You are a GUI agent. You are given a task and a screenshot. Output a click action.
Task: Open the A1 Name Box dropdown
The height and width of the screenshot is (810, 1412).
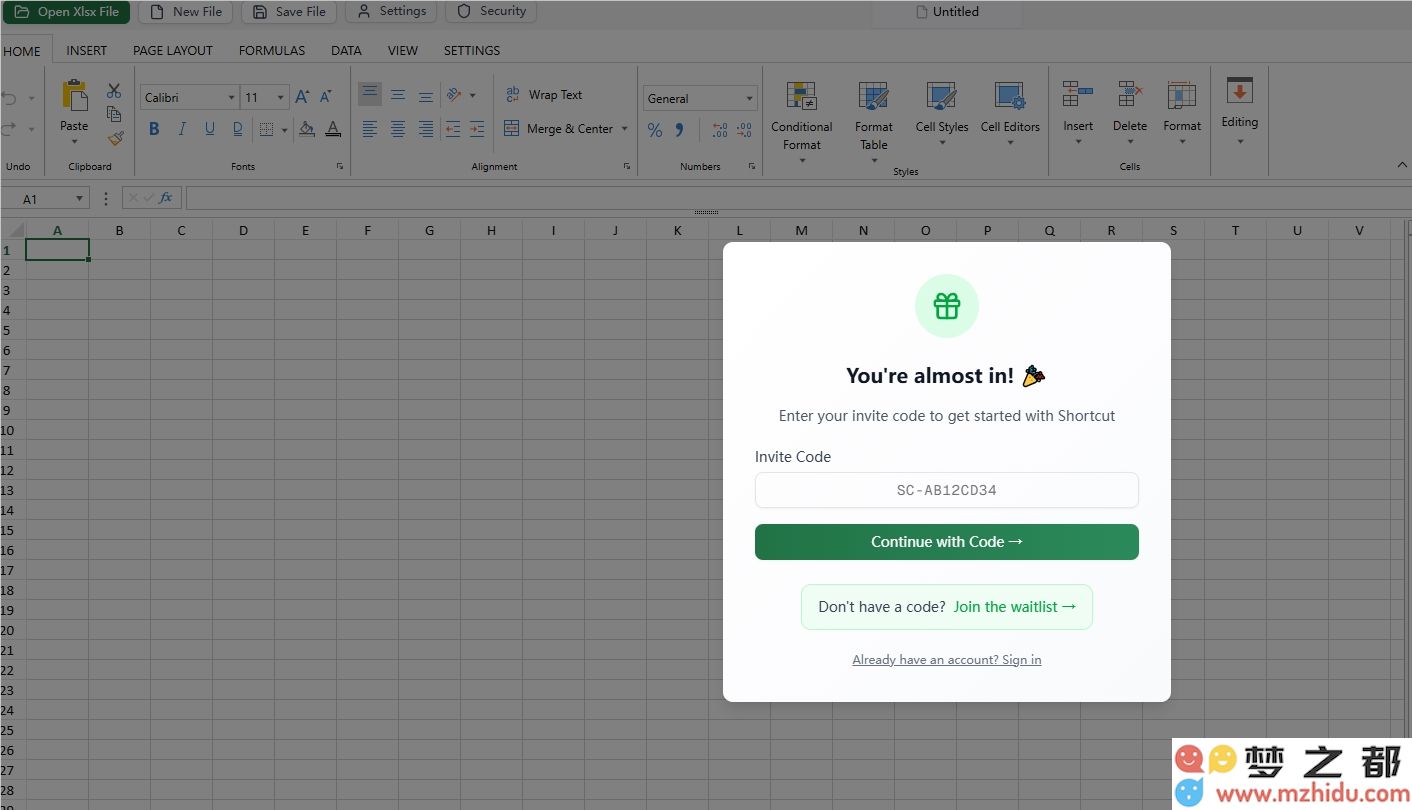click(79, 199)
